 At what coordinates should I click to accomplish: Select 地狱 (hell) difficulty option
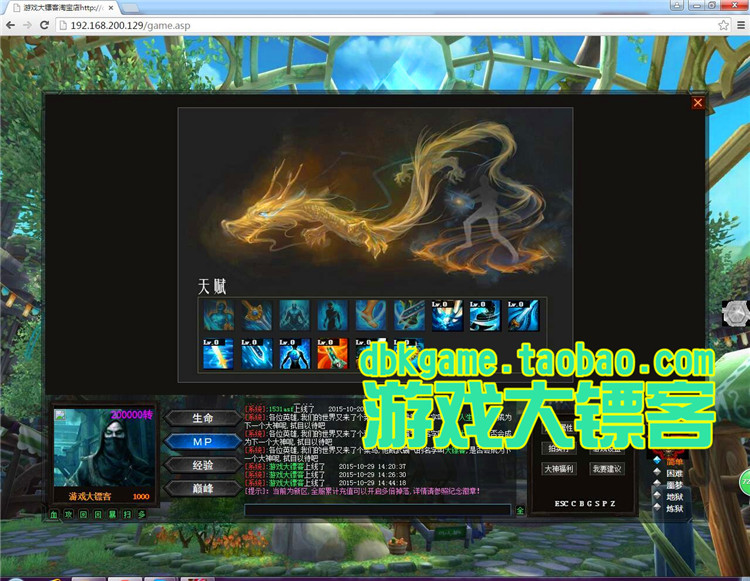point(669,497)
